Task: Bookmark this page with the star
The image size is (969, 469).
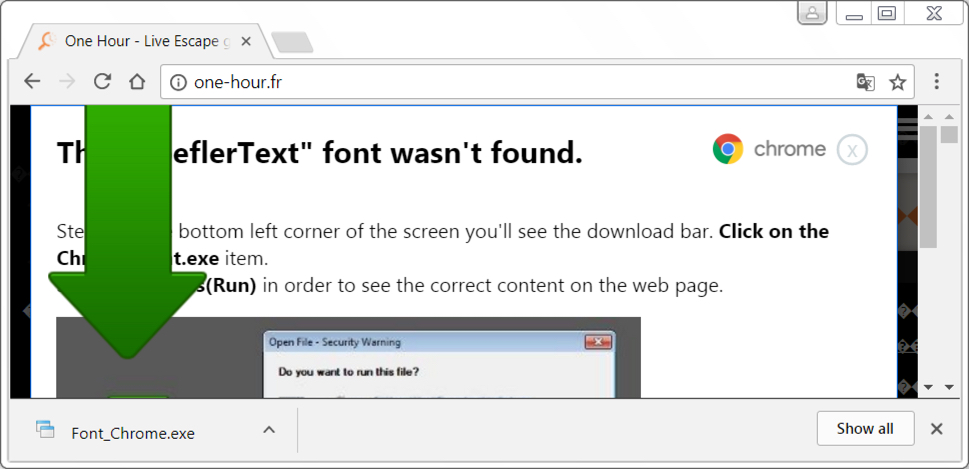Action: point(897,82)
